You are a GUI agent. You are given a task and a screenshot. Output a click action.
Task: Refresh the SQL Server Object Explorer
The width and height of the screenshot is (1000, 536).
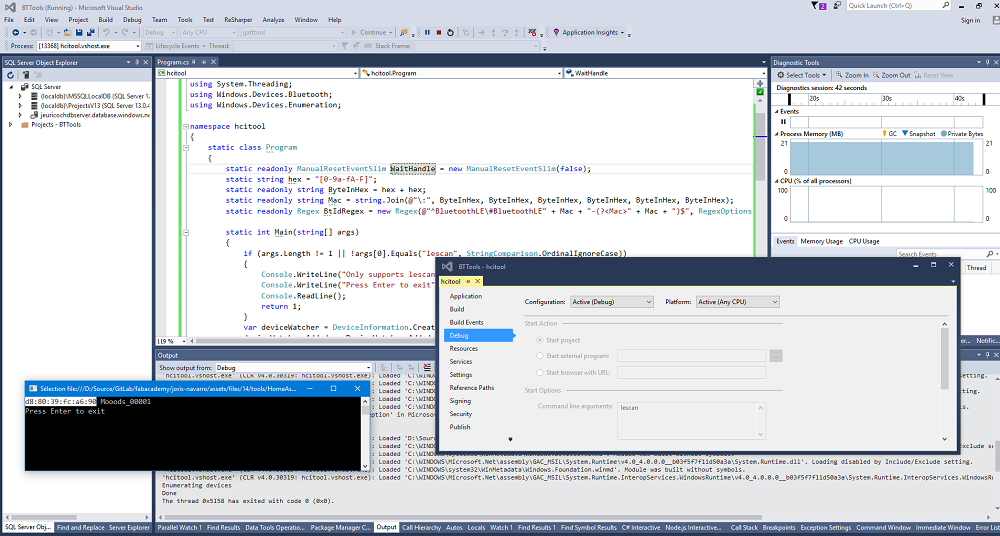[x=10, y=74]
